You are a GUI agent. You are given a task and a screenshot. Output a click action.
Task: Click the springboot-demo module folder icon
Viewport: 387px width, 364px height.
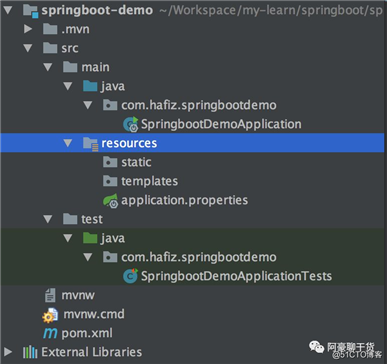[x=31, y=11]
